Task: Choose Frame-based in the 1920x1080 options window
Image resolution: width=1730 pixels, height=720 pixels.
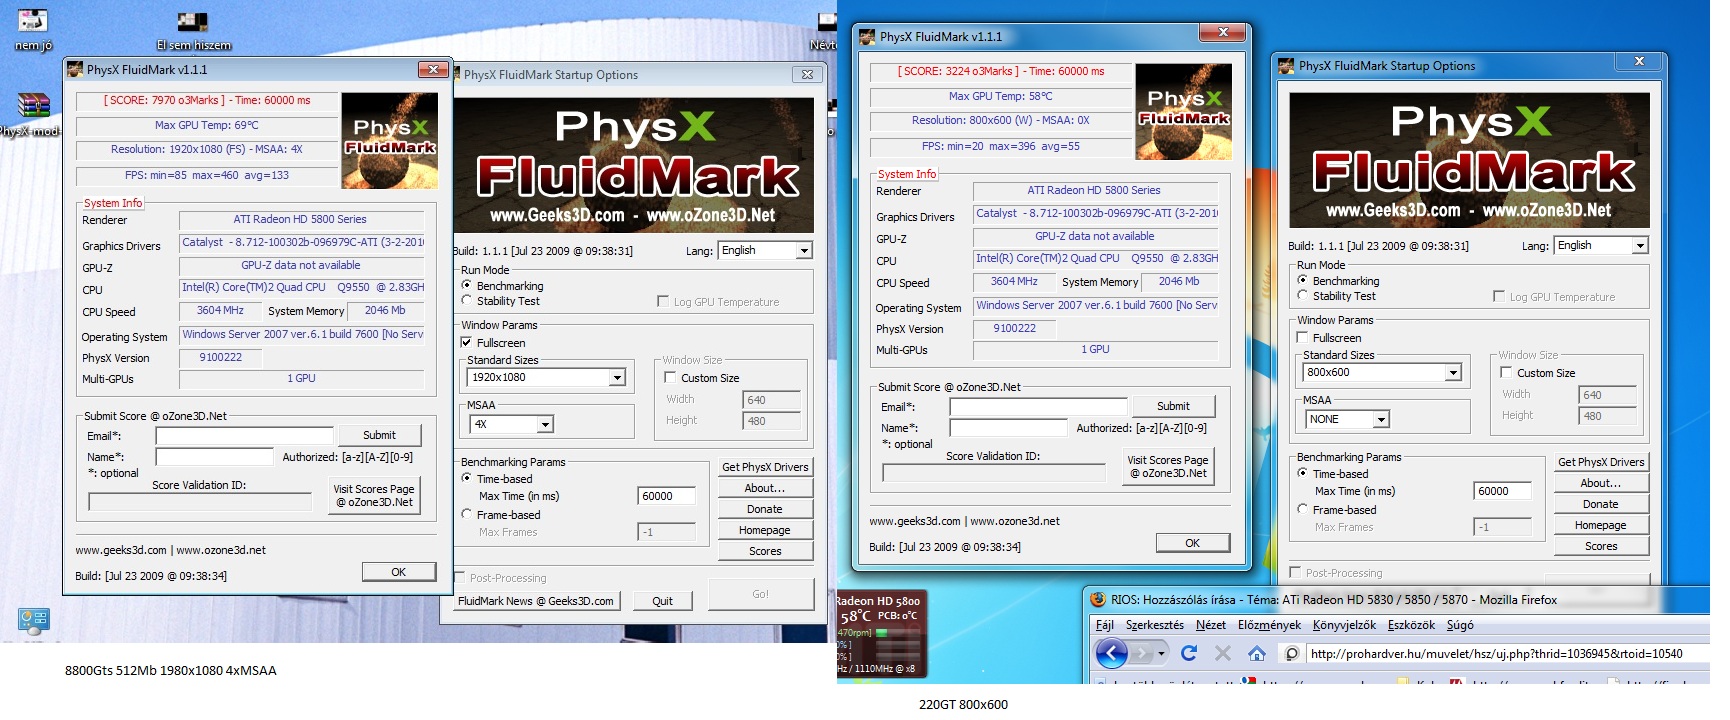Action: (x=466, y=515)
